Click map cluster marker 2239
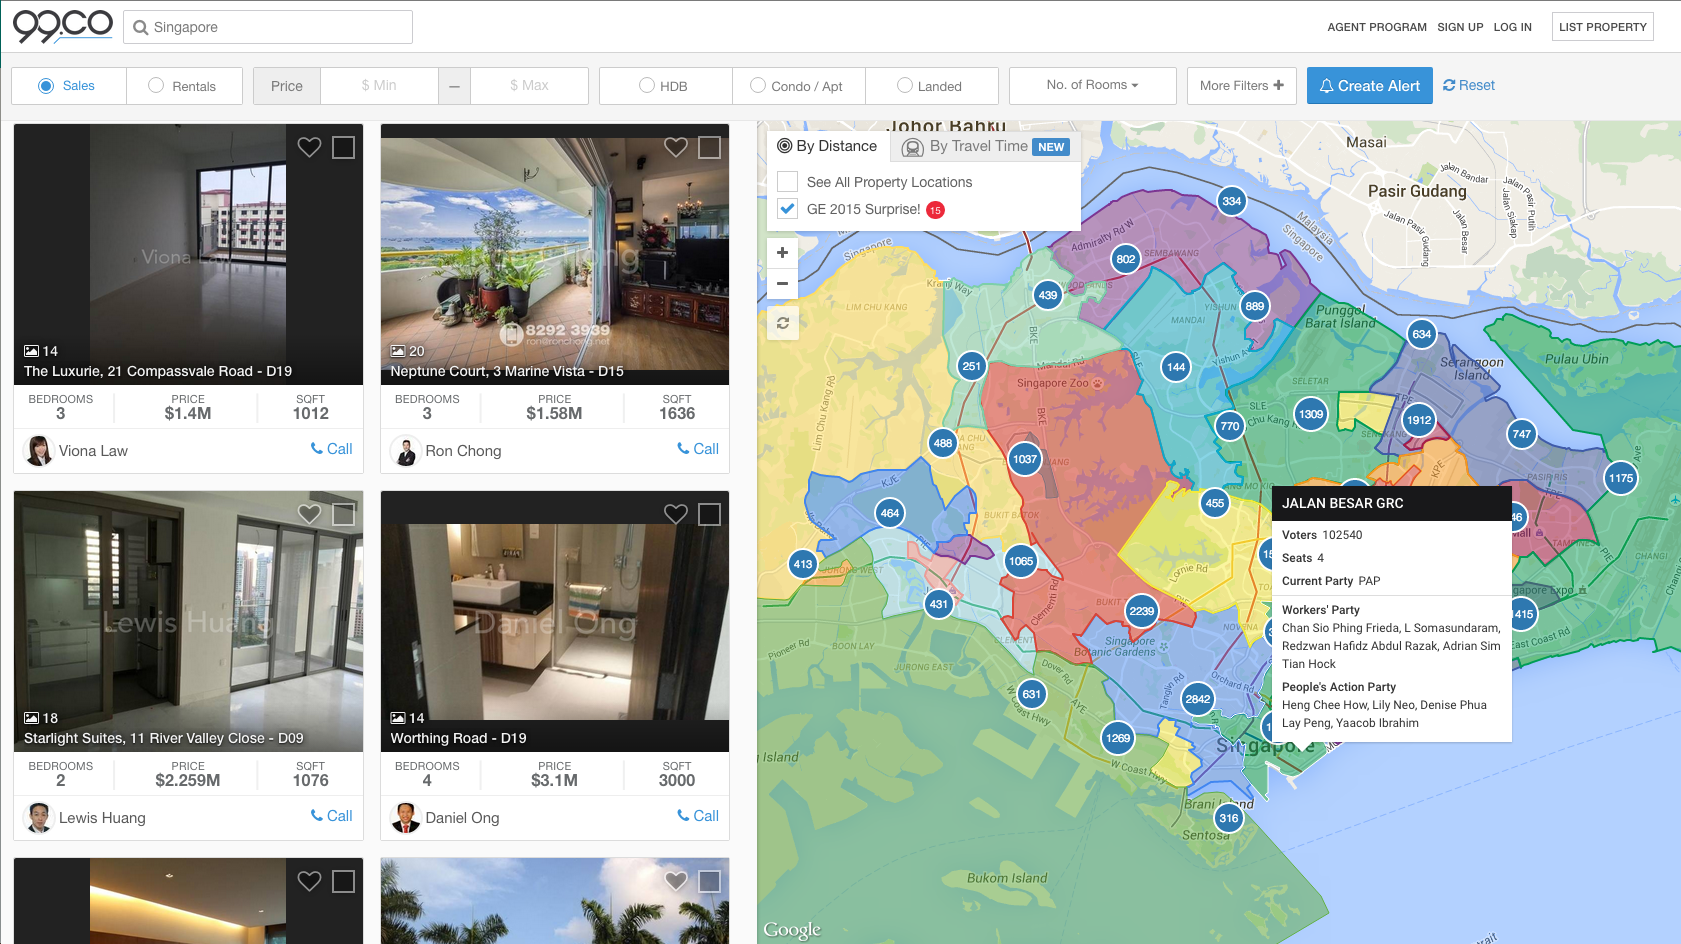Image resolution: width=1681 pixels, height=944 pixels. coord(1142,611)
